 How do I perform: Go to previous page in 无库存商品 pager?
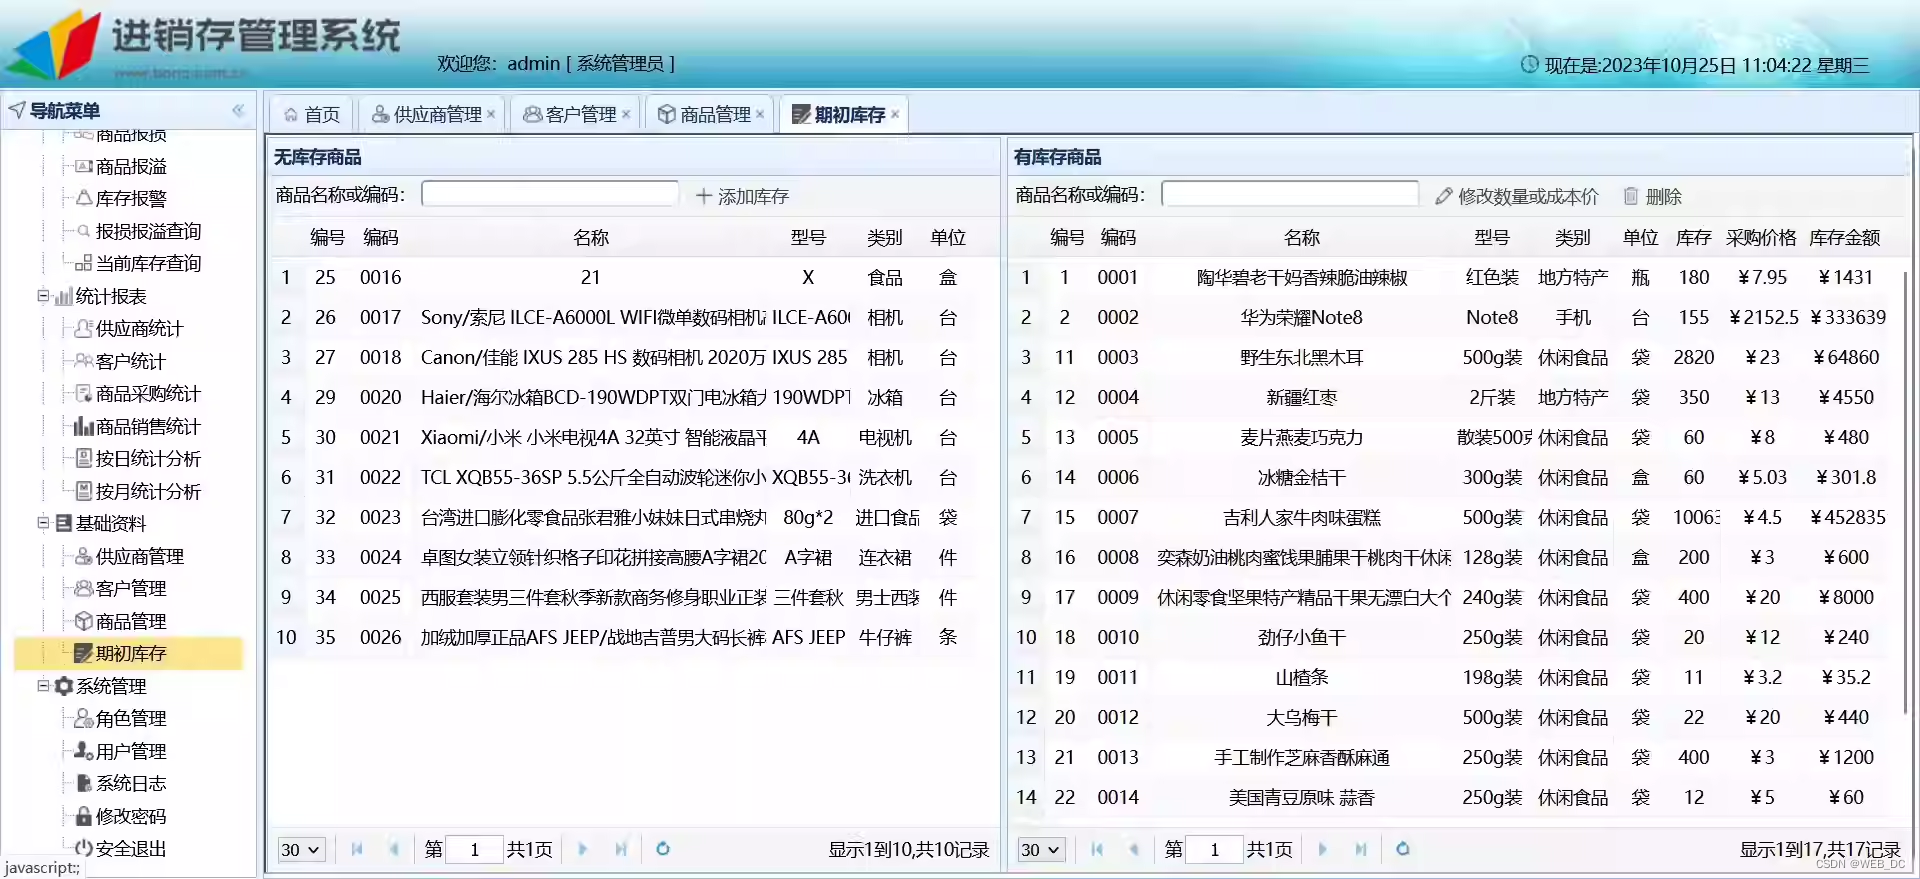394,849
